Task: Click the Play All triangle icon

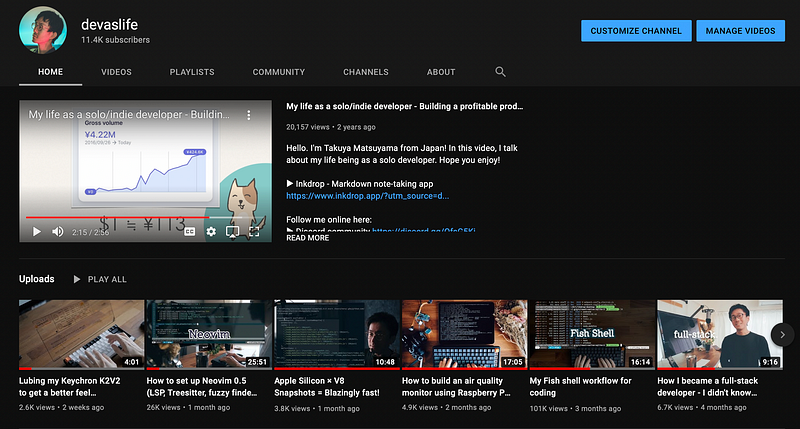Action: [x=77, y=279]
